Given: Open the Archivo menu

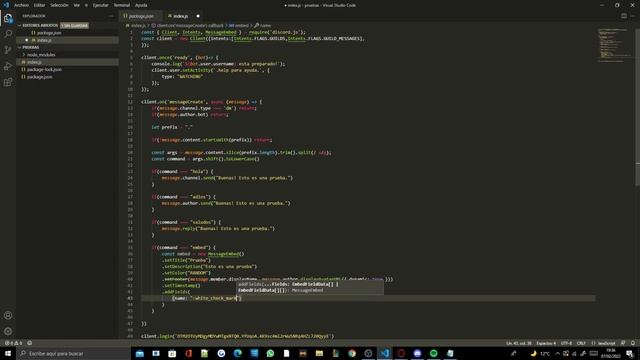Looking at the screenshot, I should tap(21, 5).
